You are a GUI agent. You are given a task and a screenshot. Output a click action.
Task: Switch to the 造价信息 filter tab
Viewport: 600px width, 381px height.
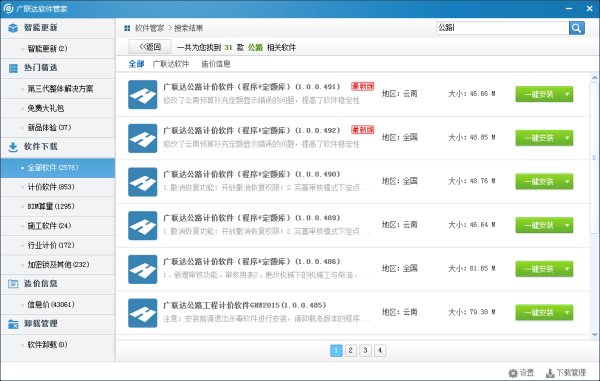(x=216, y=64)
